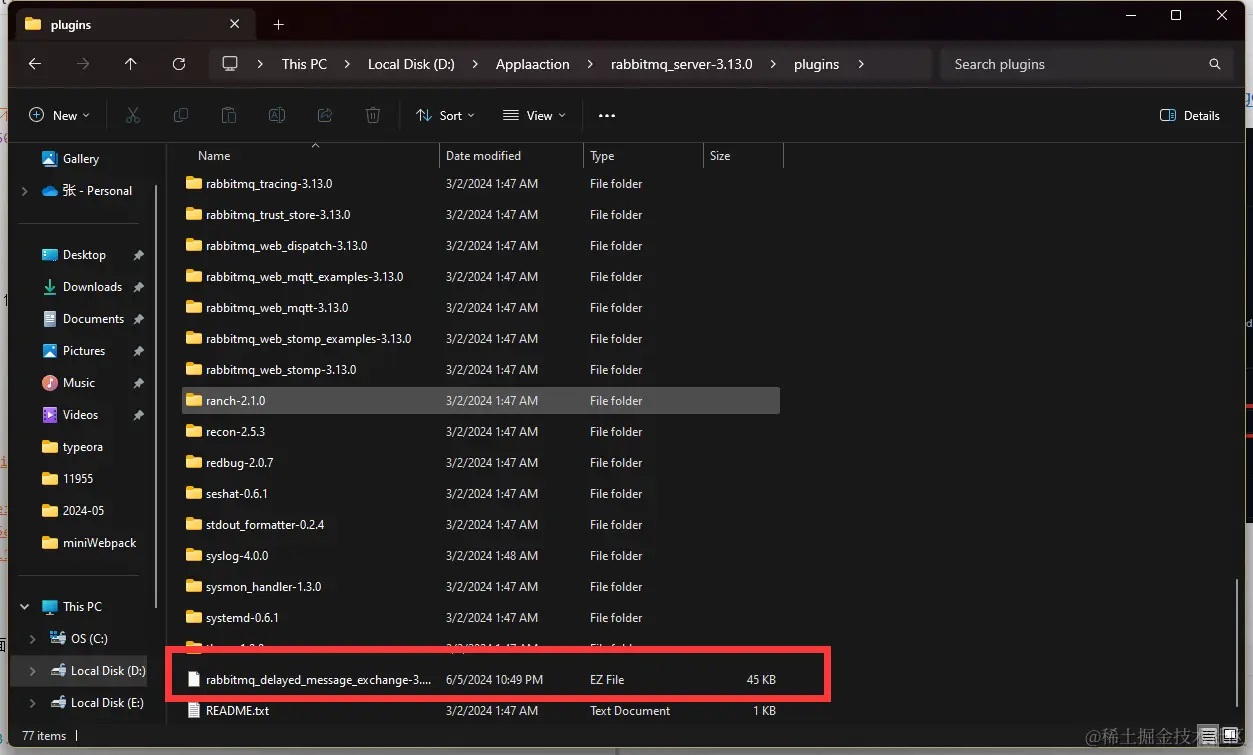Select seshat-0.6.1 folder
The image size is (1253, 755).
[x=480, y=493]
